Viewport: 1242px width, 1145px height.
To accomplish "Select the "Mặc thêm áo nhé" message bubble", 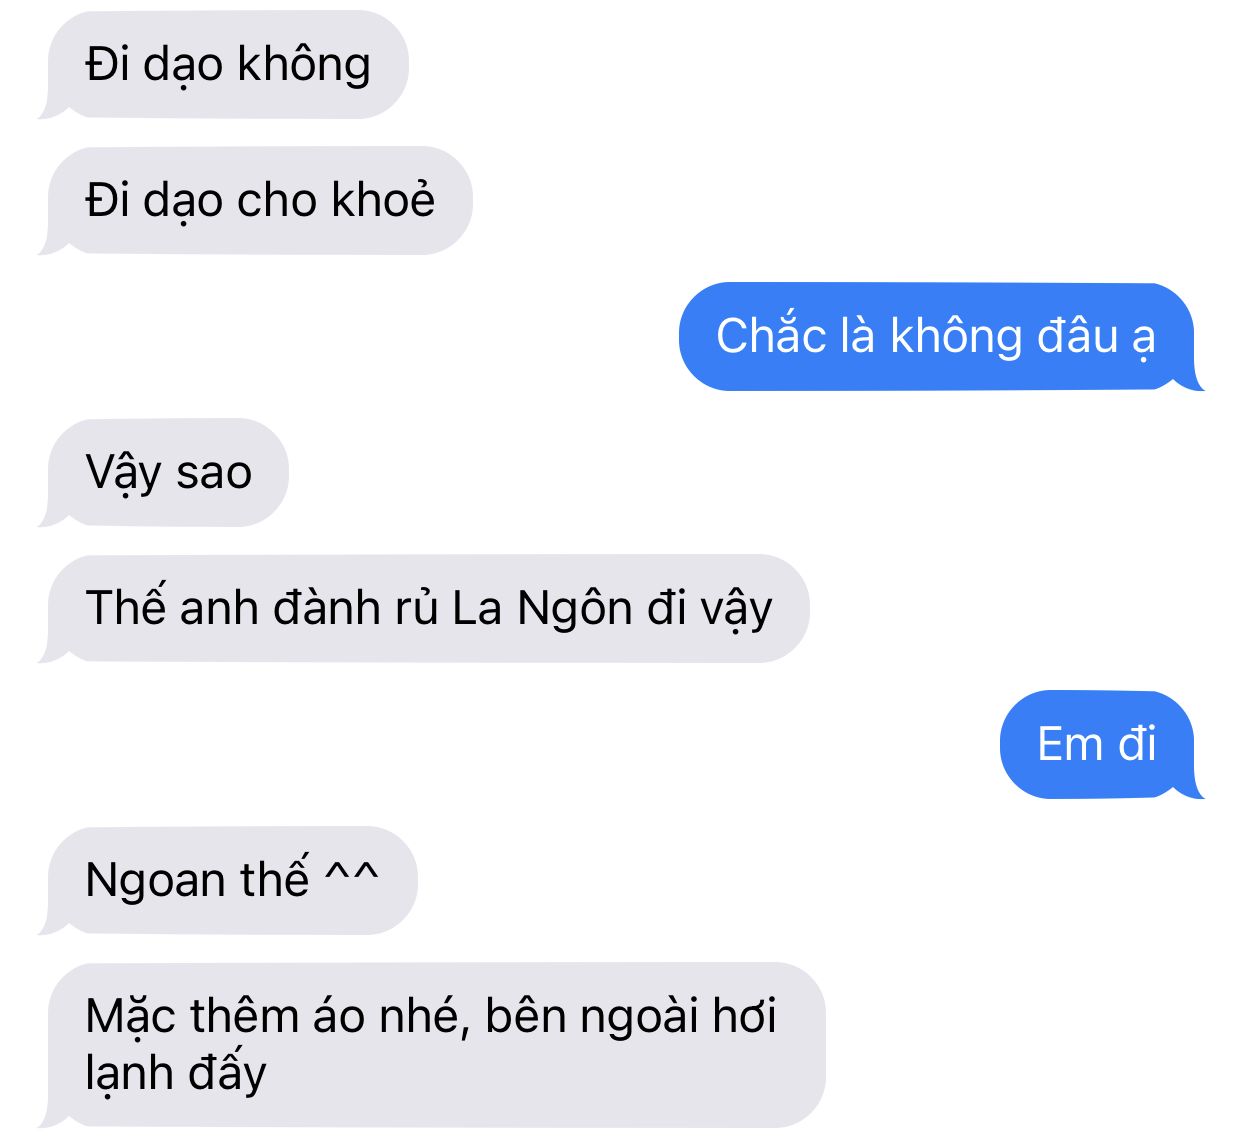I will click(x=436, y=1044).
